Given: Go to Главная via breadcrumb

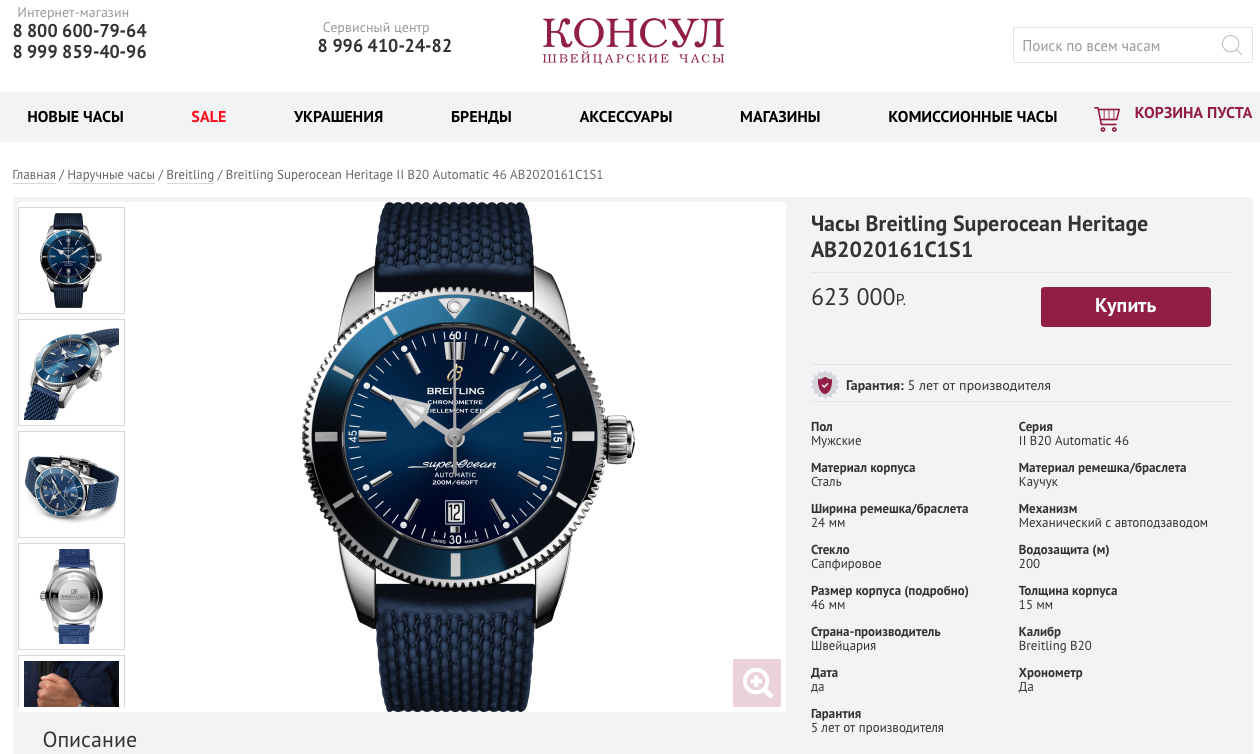Looking at the screenshot, I should (34, 175).
